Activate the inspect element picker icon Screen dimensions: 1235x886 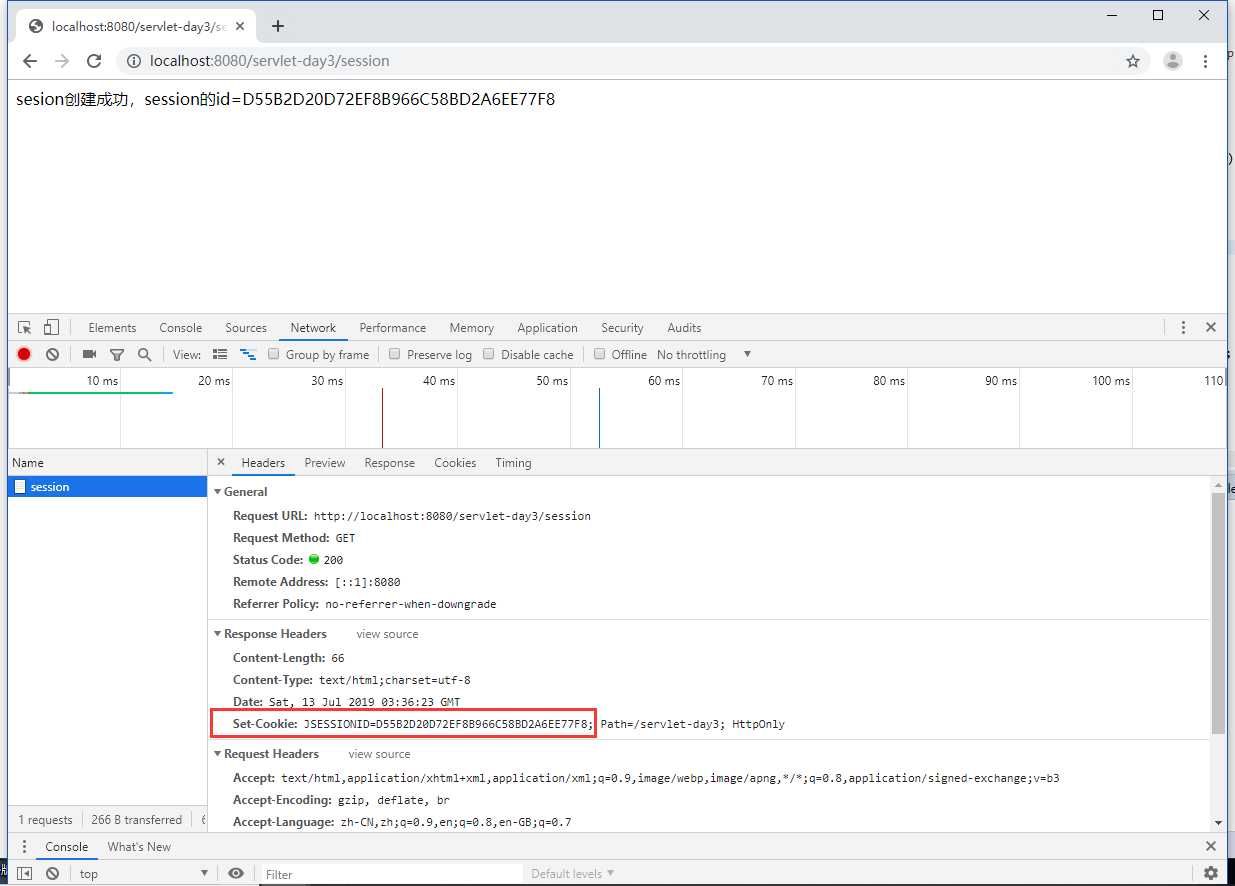25,327
